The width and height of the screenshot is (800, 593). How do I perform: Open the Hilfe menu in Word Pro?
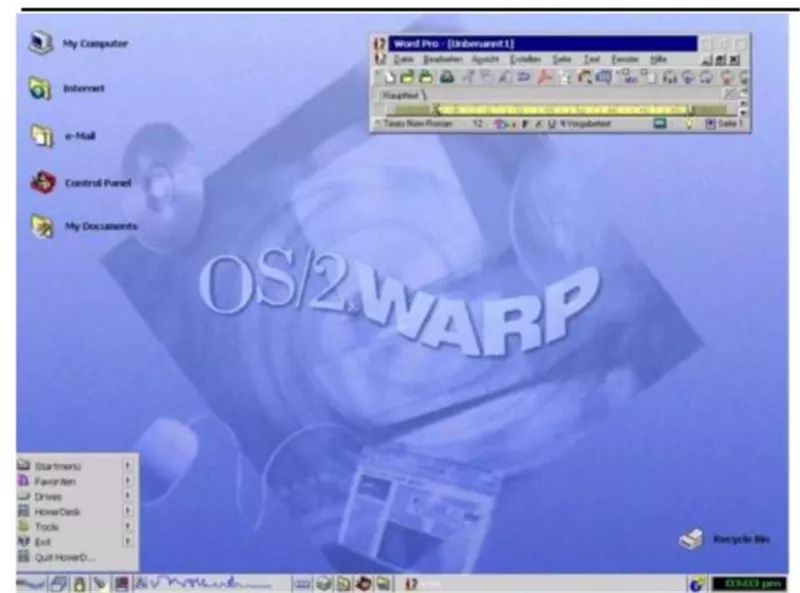tap(658, 60)
